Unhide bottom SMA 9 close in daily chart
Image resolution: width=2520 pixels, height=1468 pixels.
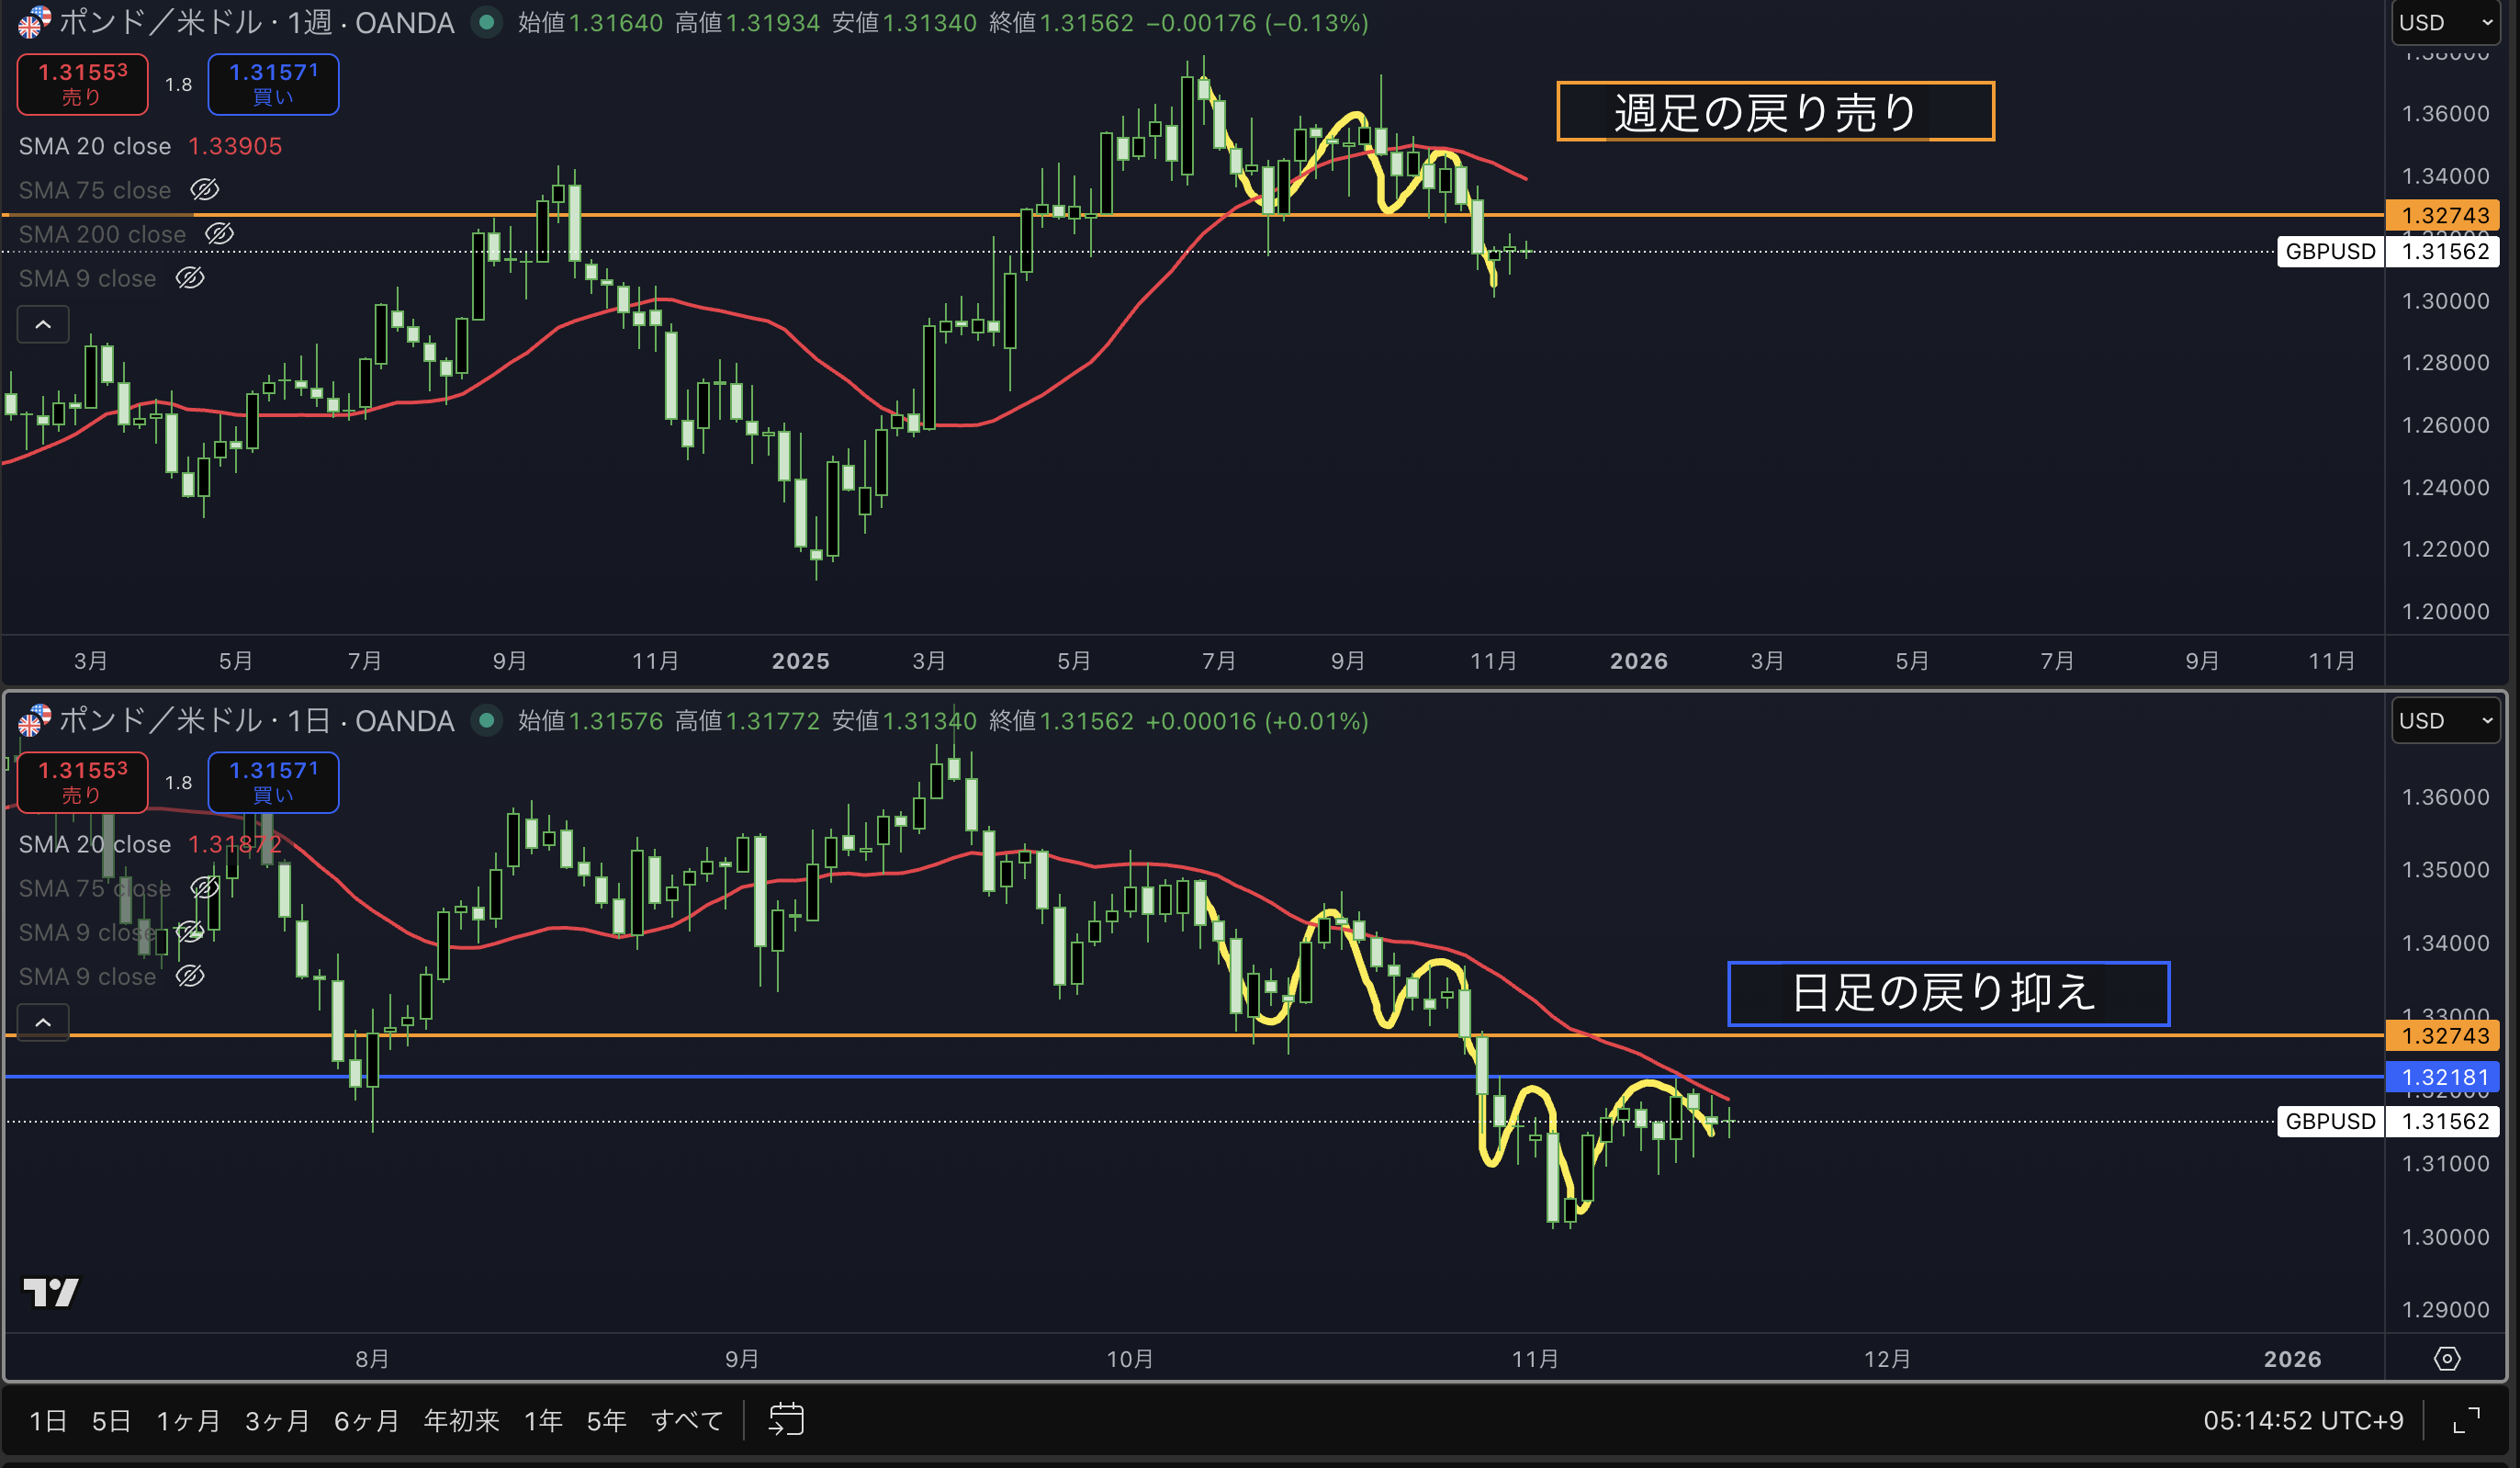(x=190, y=975)
